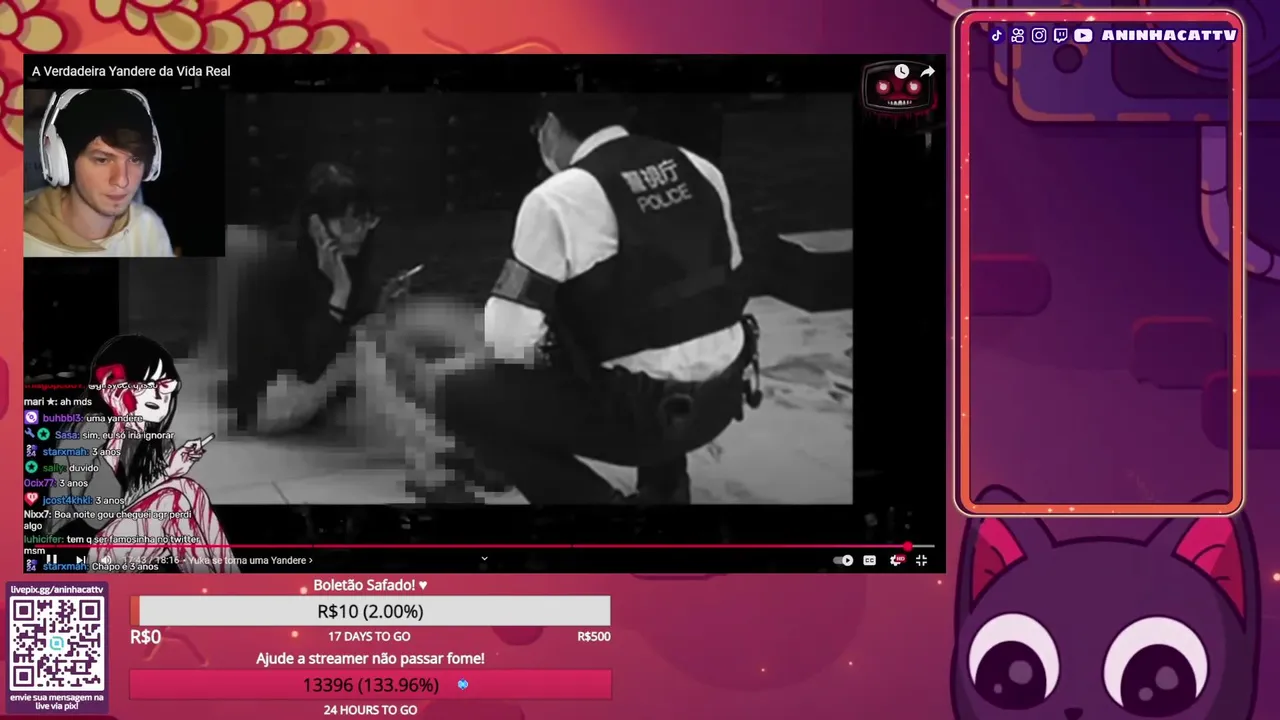Click the TikTok icon in the header

pyautogui.click(x=997, y=35)
